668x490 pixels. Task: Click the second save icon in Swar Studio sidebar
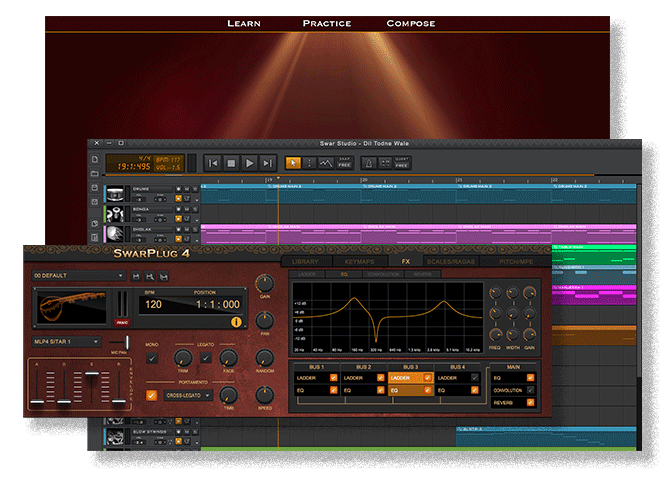coord(95,202)
